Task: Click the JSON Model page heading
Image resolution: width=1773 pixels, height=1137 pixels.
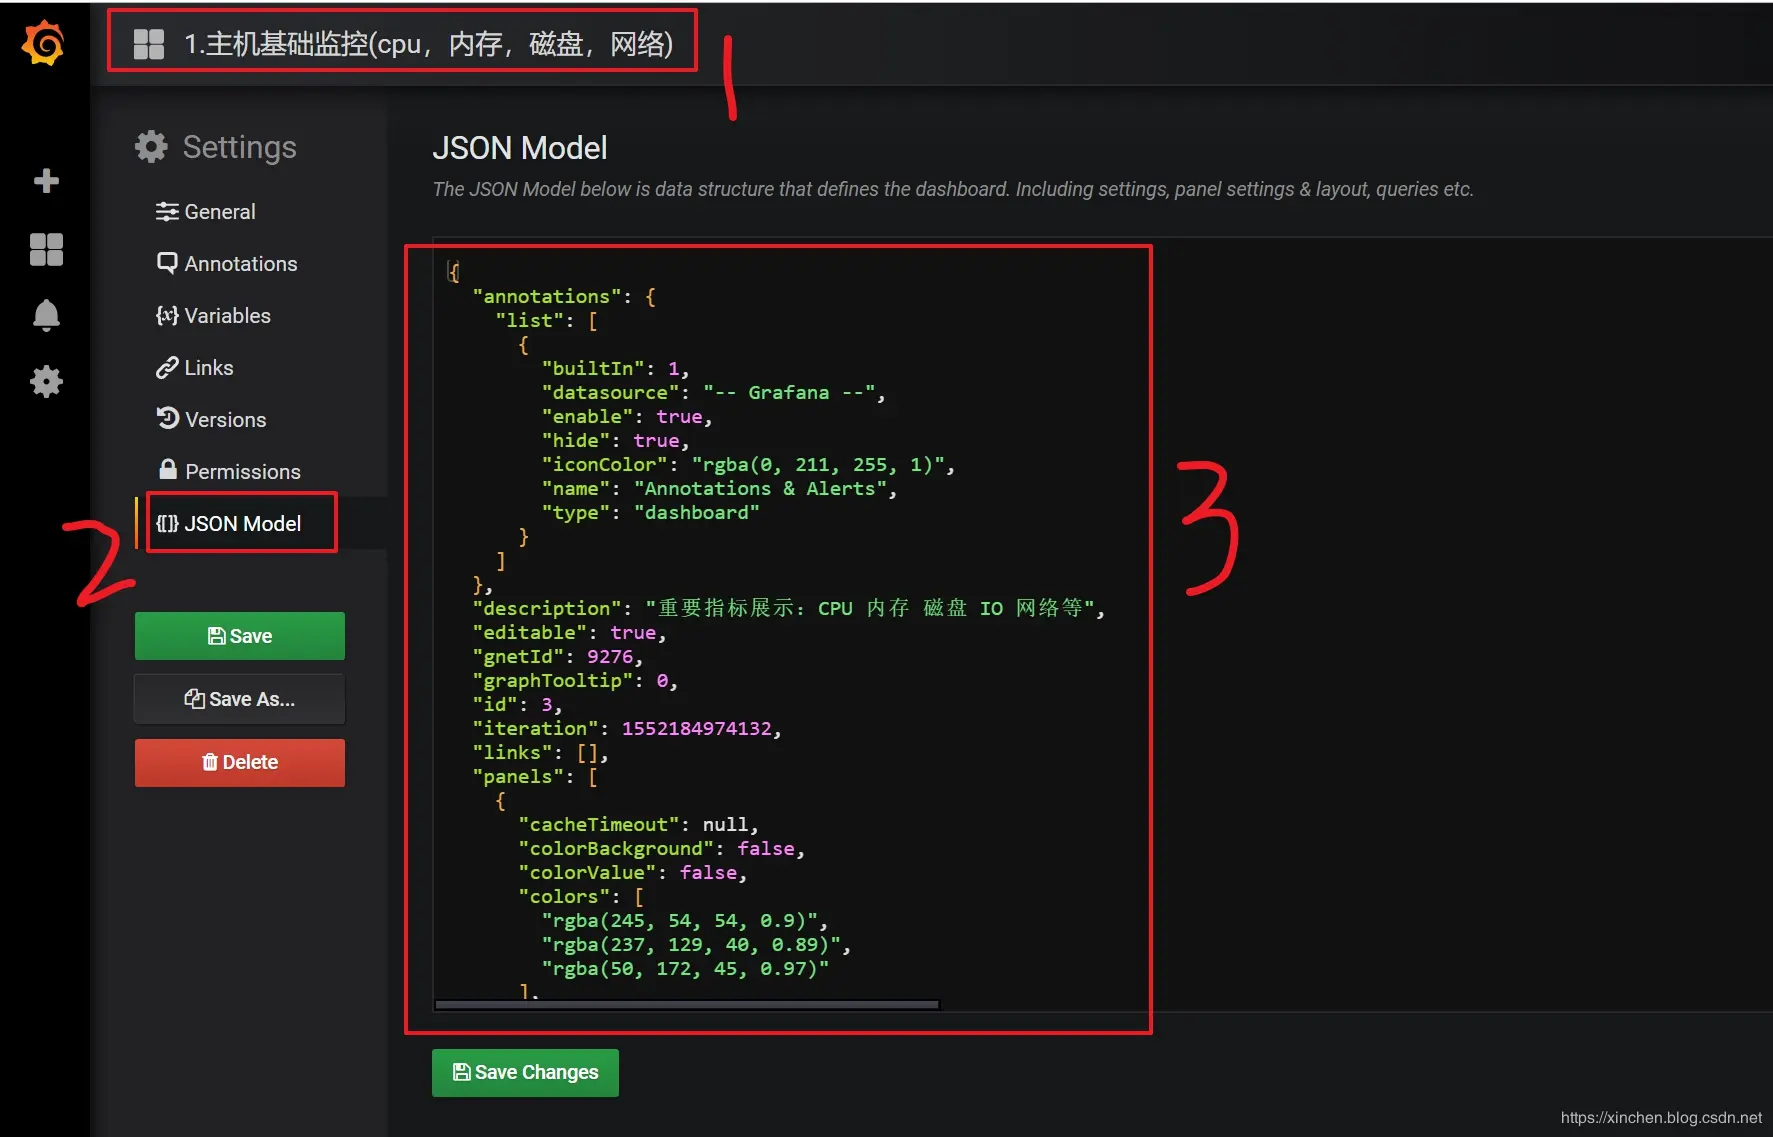Action: tap(520, 148)
